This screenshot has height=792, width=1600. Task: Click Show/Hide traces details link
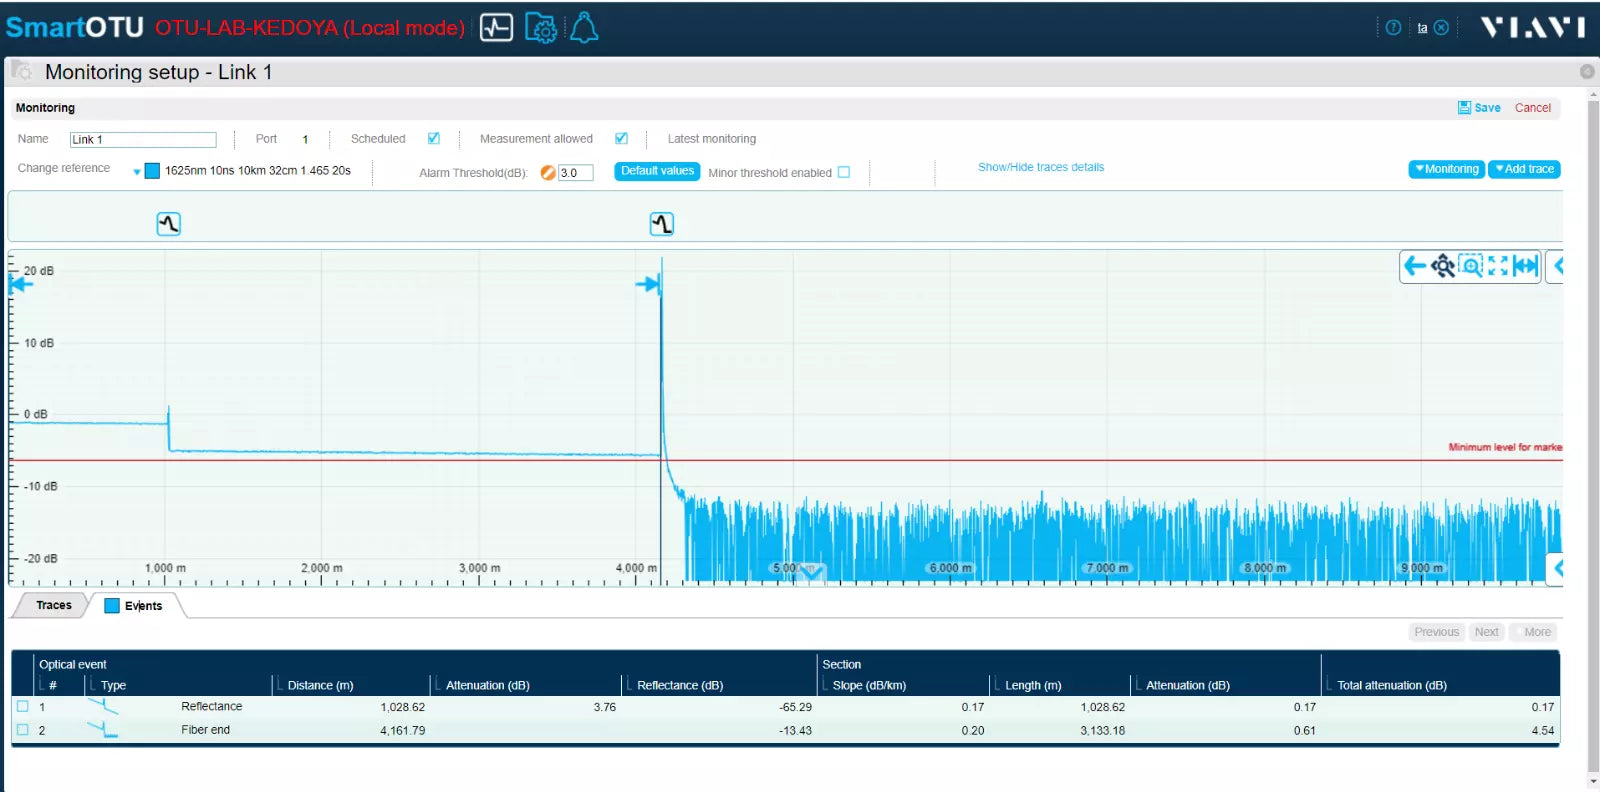pyautogui.click(x=1041, y=167)
